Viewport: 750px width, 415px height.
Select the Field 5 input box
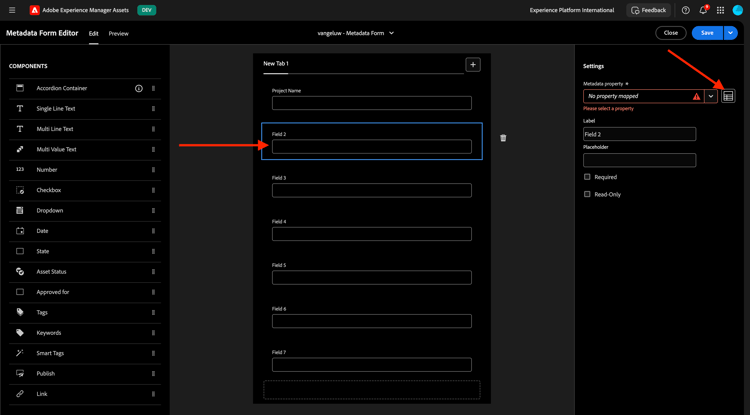[x=372, y=277]
